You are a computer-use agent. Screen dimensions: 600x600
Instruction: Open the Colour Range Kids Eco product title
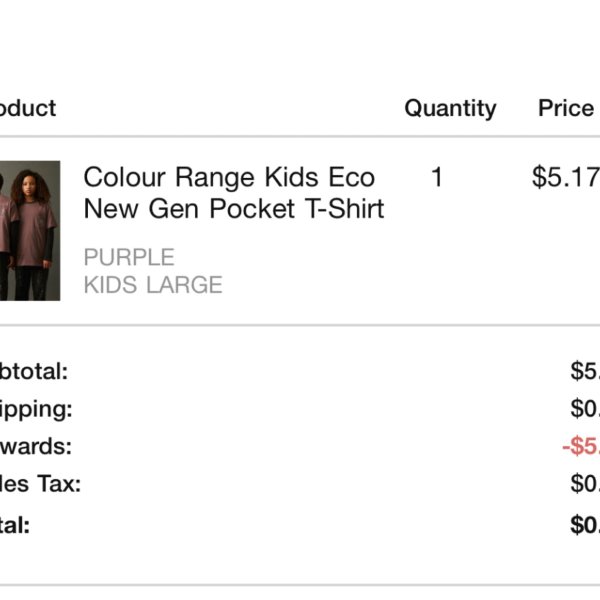tap(229, 177)
